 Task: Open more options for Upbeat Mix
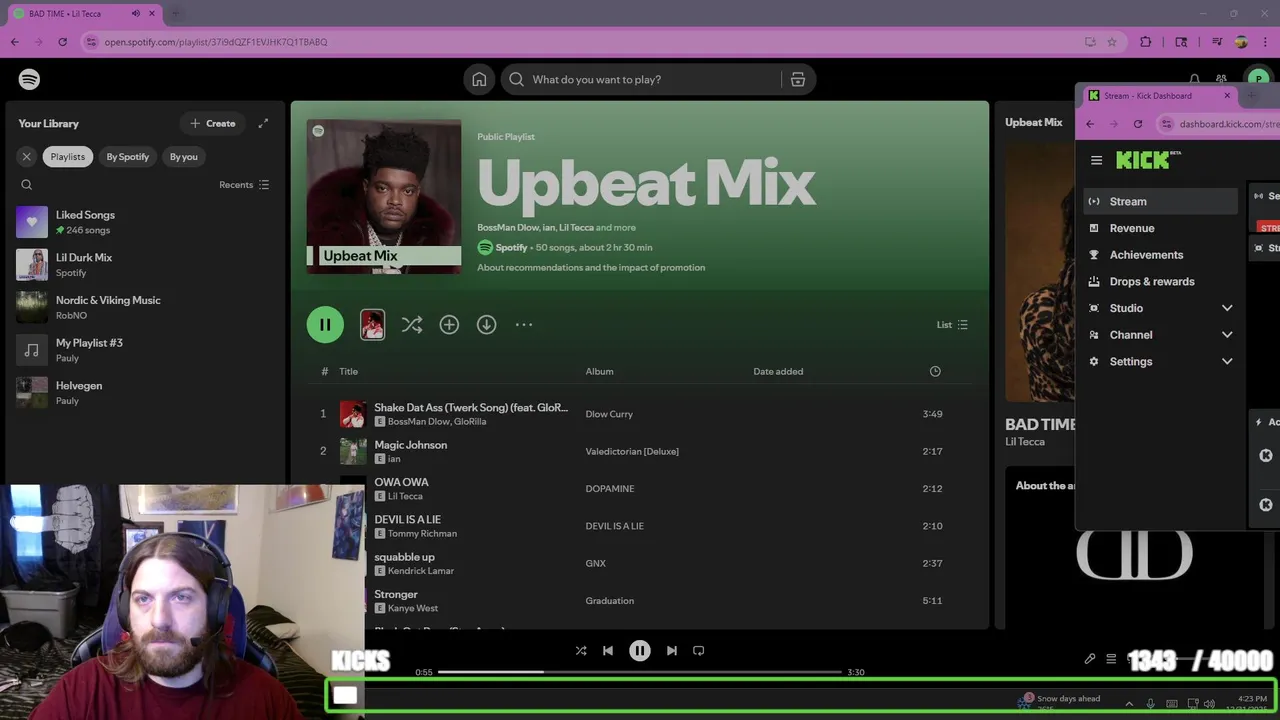click(524, 324)
